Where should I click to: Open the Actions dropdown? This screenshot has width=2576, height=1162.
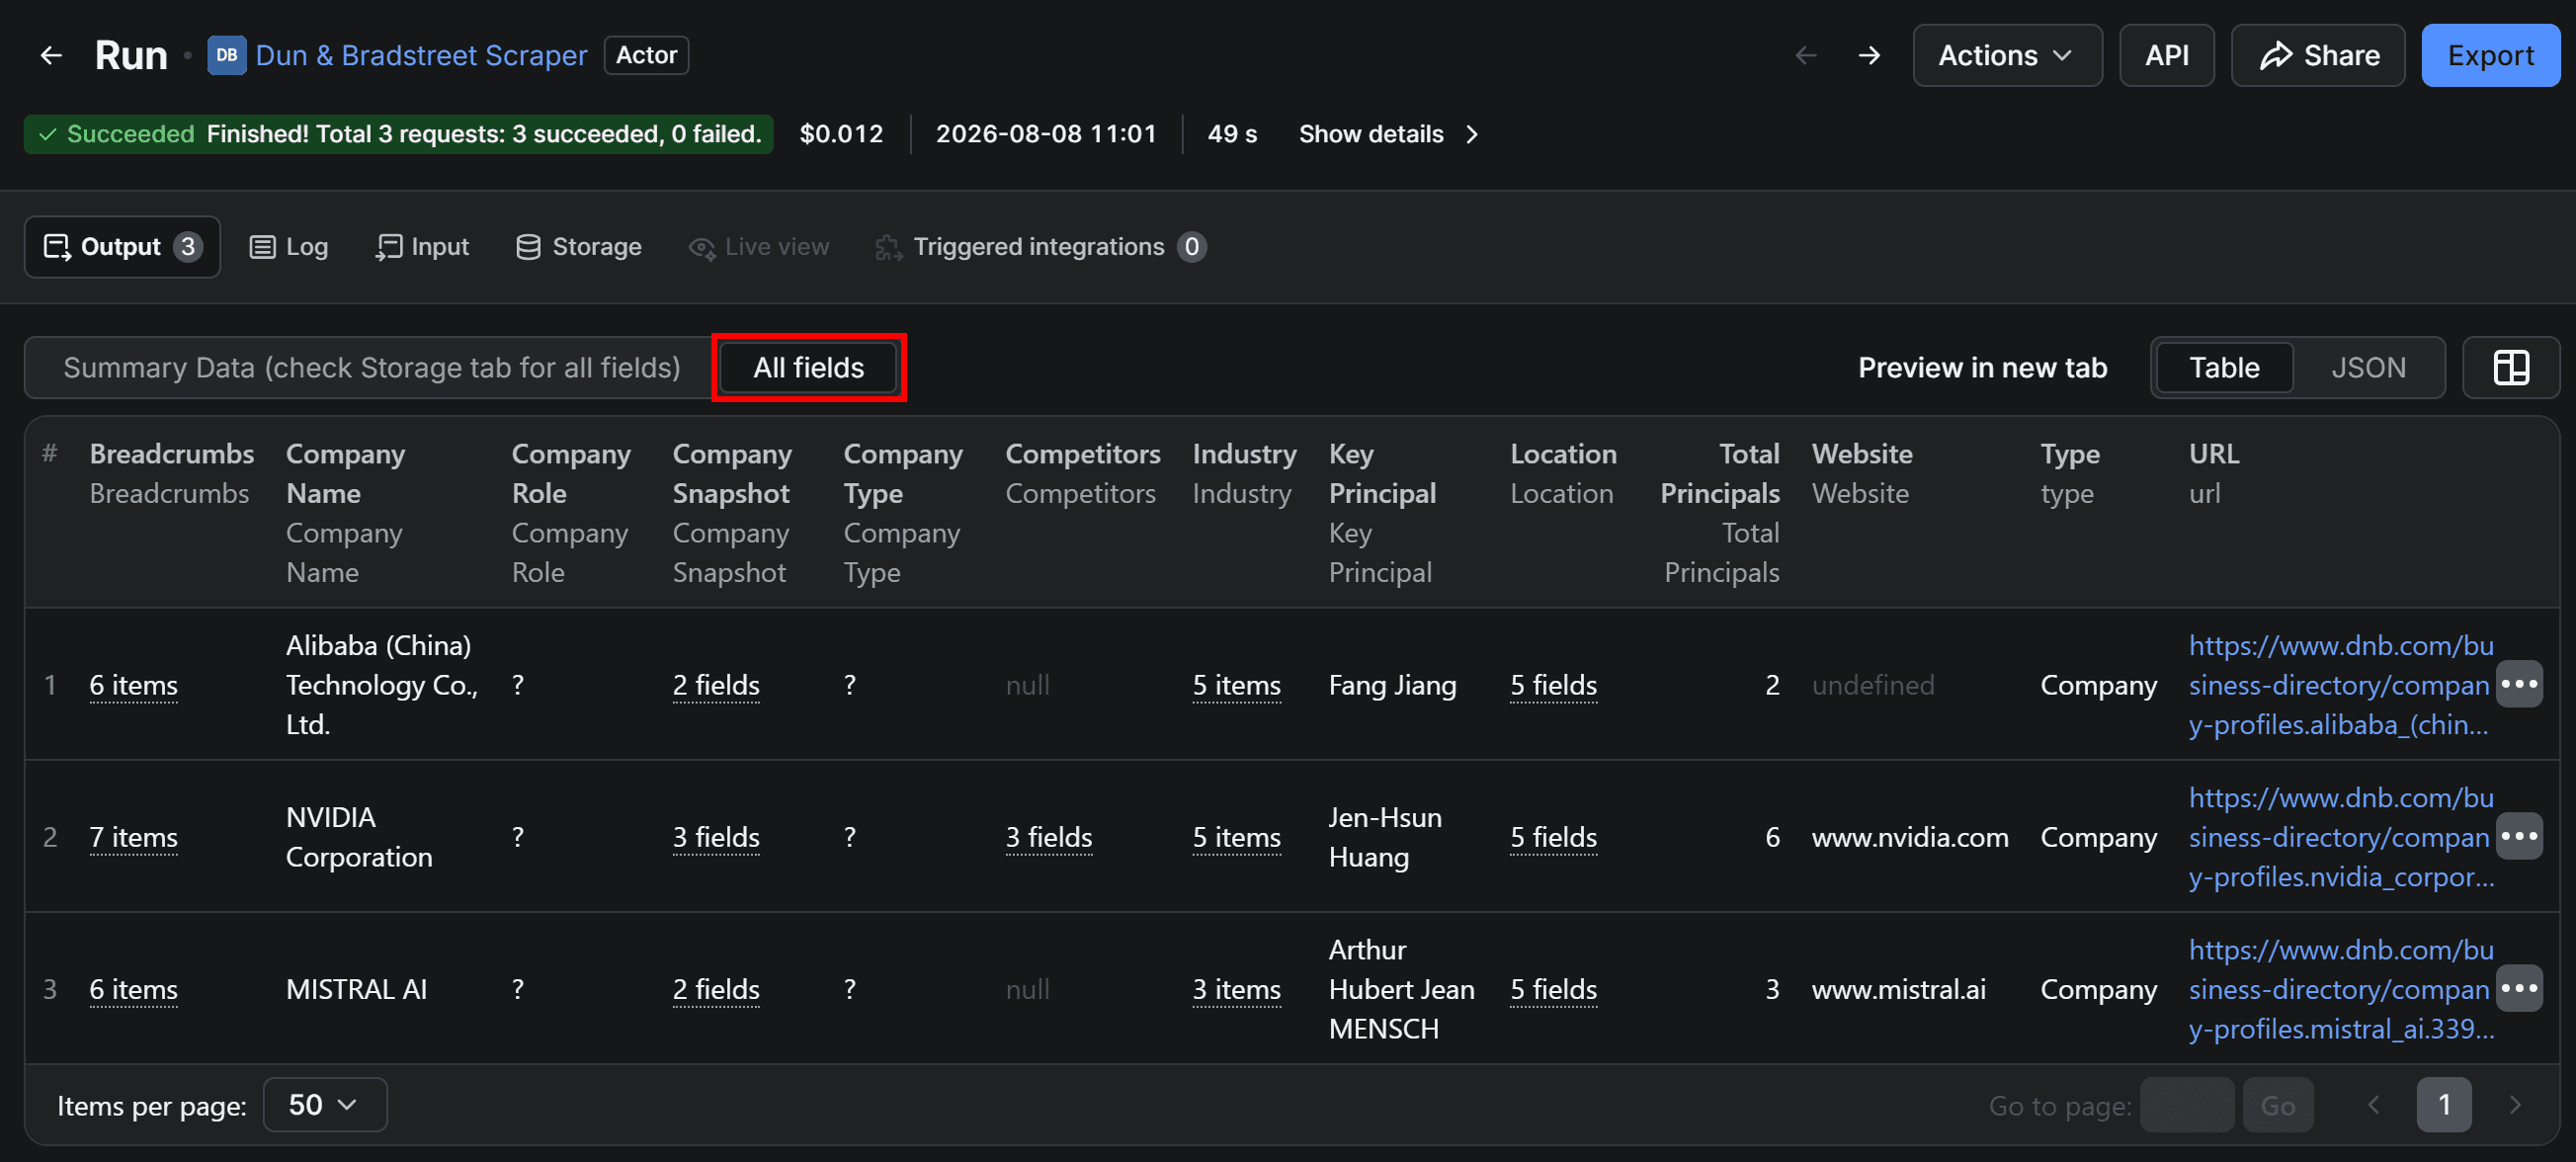tap(2007, 56)
